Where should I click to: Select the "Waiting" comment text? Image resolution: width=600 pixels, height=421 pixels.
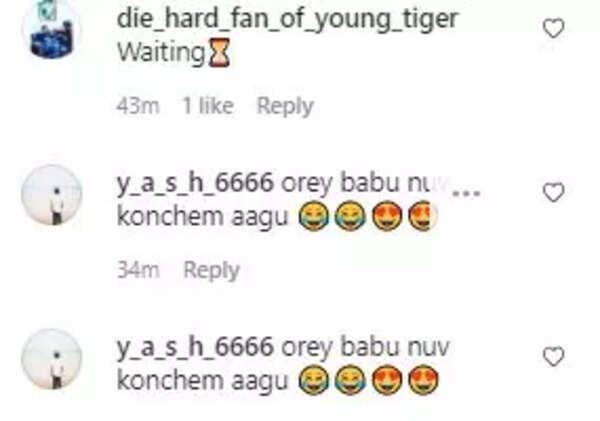[x=161, y=52]
